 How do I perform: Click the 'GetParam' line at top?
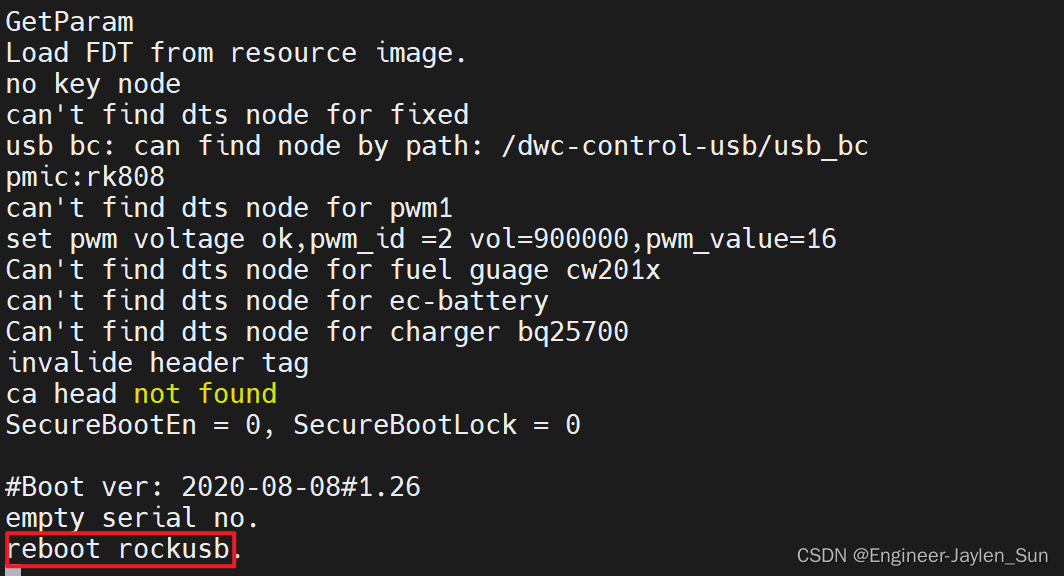pyautogui.click(x=69, y=22)
